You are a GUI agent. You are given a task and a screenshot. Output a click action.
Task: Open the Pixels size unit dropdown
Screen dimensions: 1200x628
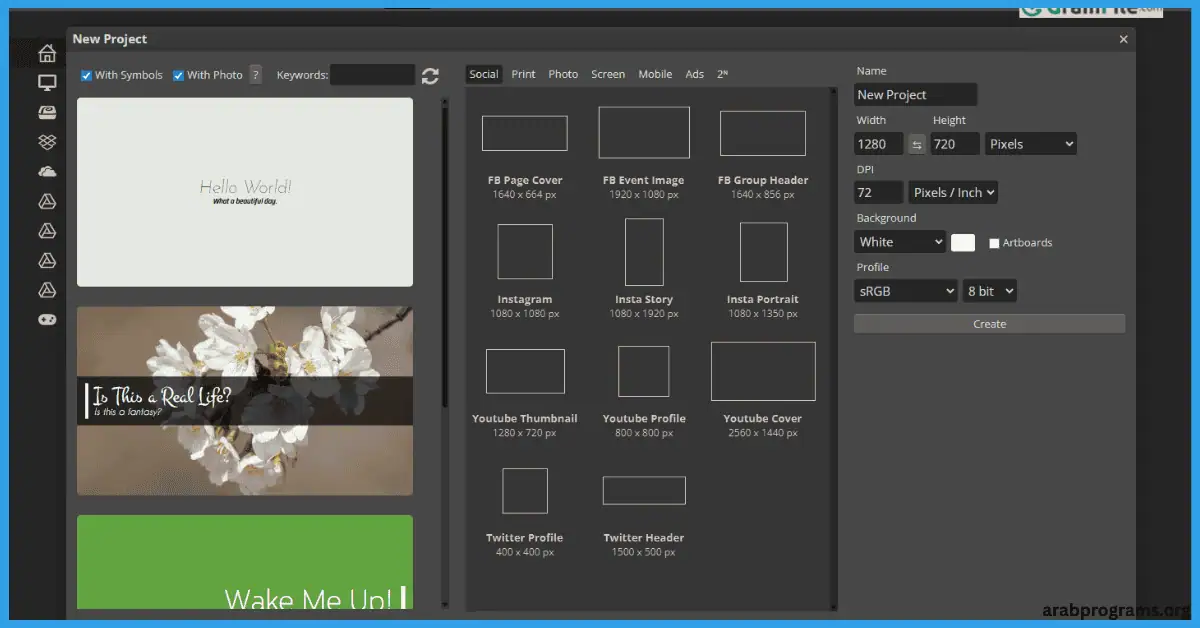[x=1031, y=144]
